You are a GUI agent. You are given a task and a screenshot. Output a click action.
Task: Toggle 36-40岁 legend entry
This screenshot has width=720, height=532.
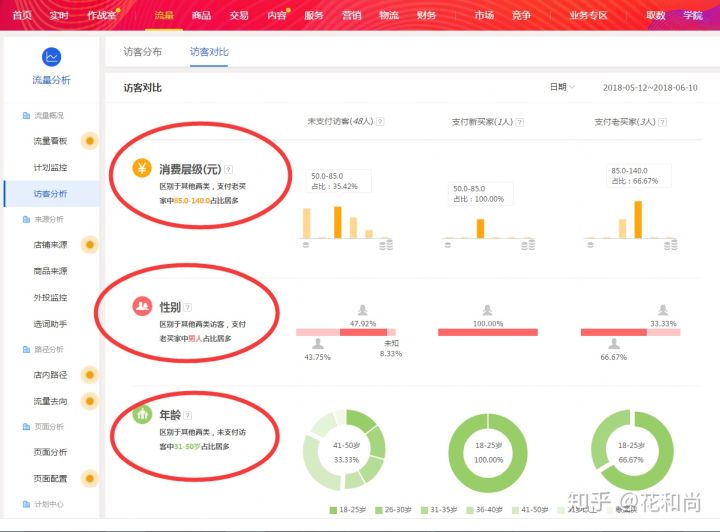tap(484, 510)
